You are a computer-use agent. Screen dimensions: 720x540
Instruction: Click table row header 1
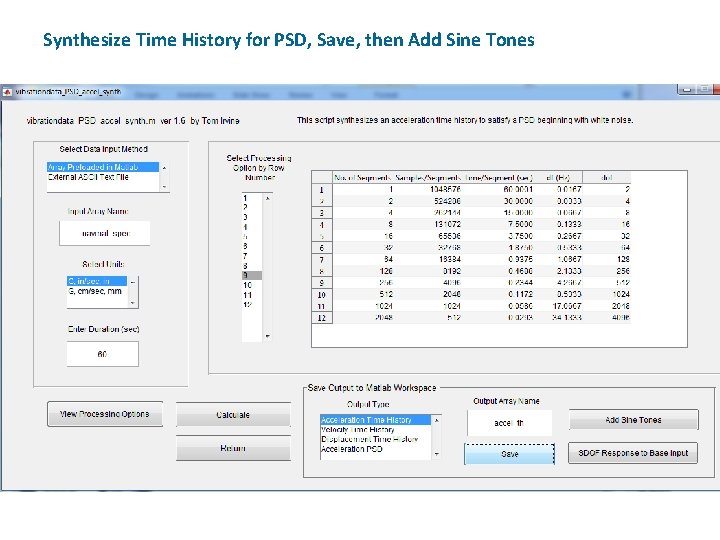coord(322,190)
